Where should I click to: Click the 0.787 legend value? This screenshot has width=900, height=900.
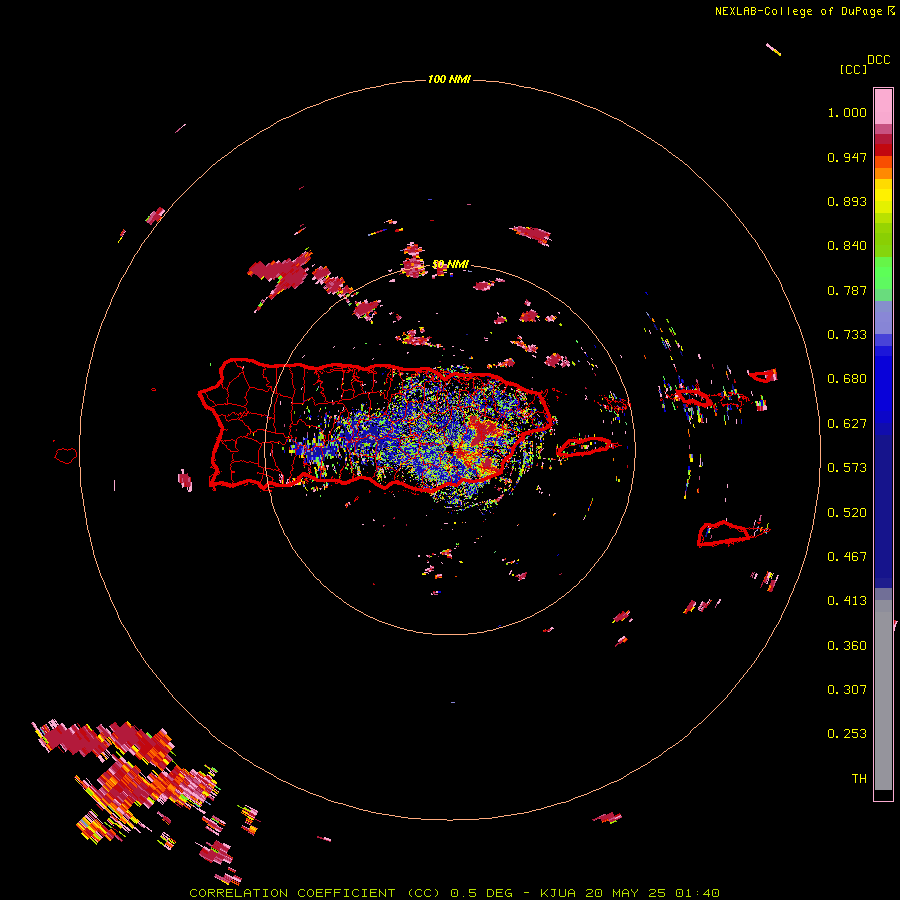point(847,290)
